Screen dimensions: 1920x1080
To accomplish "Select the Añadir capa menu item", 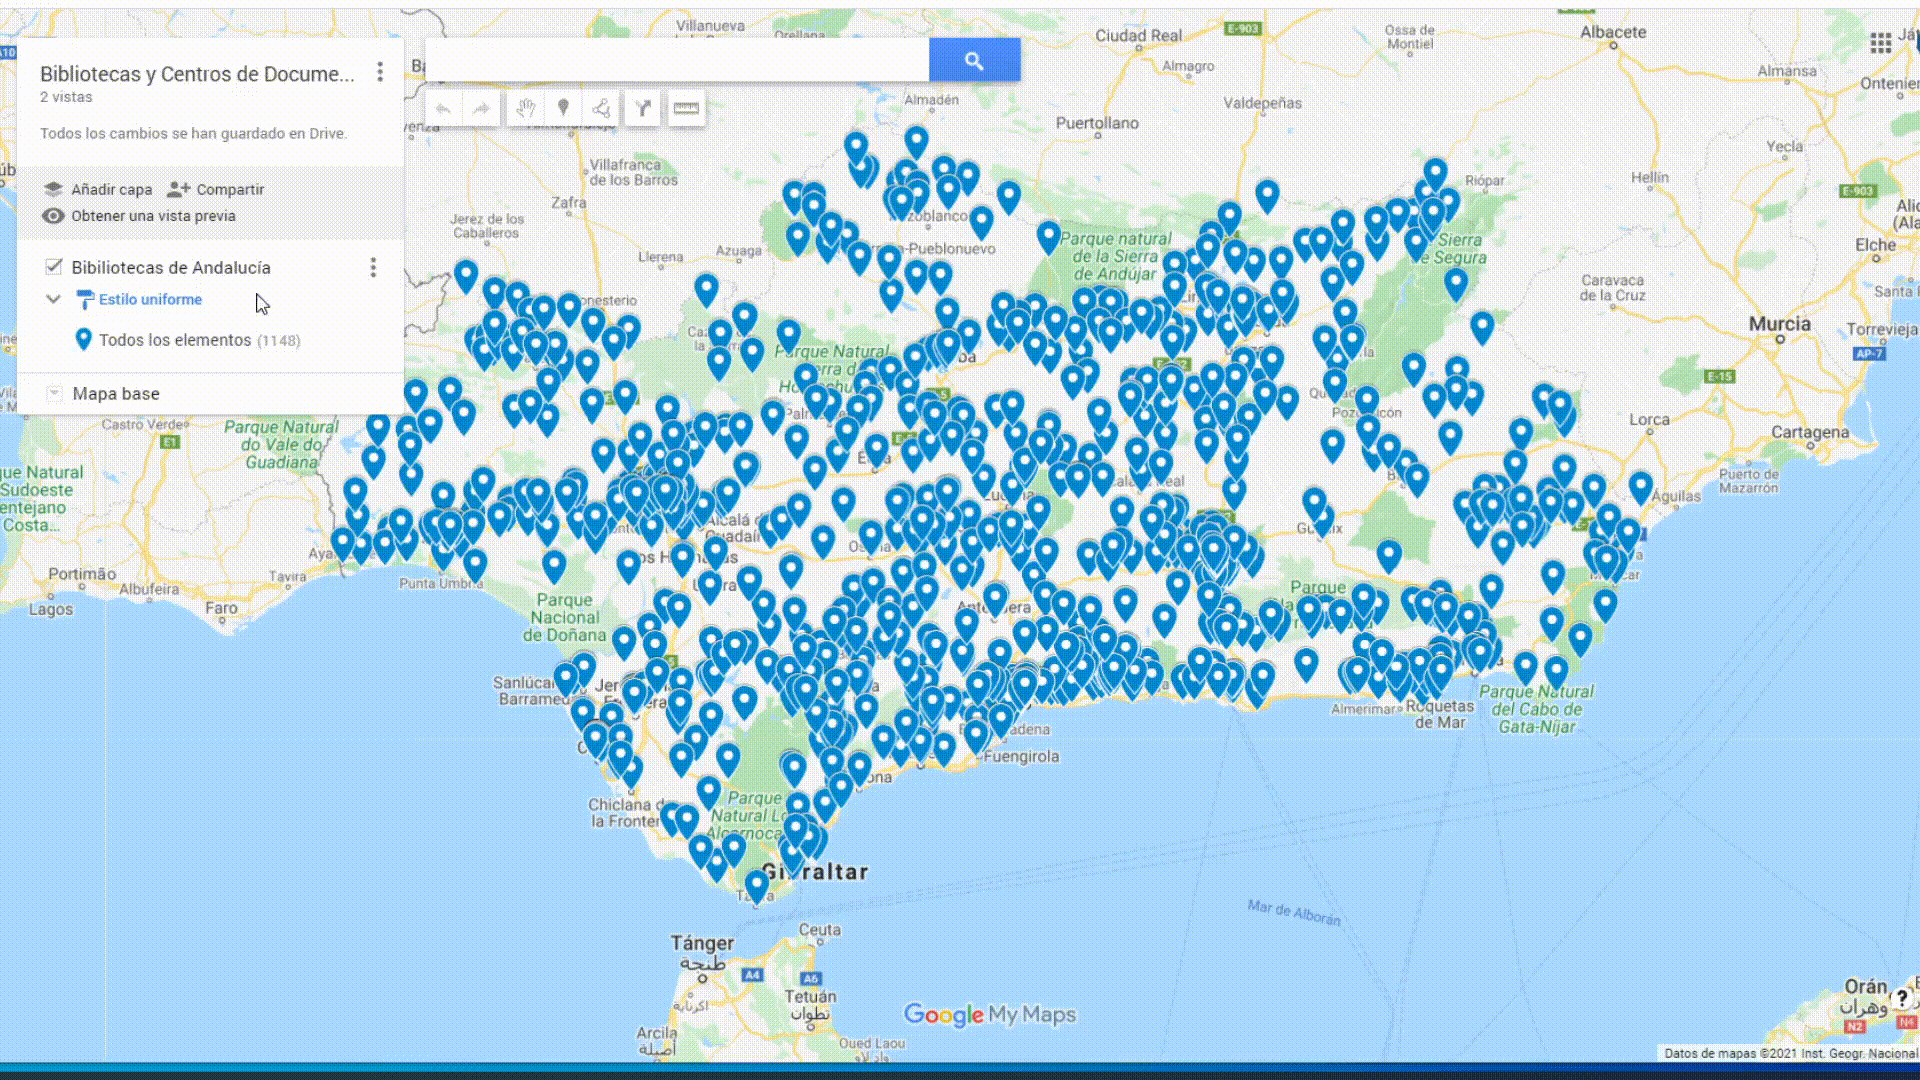I will tap(111, 189).
